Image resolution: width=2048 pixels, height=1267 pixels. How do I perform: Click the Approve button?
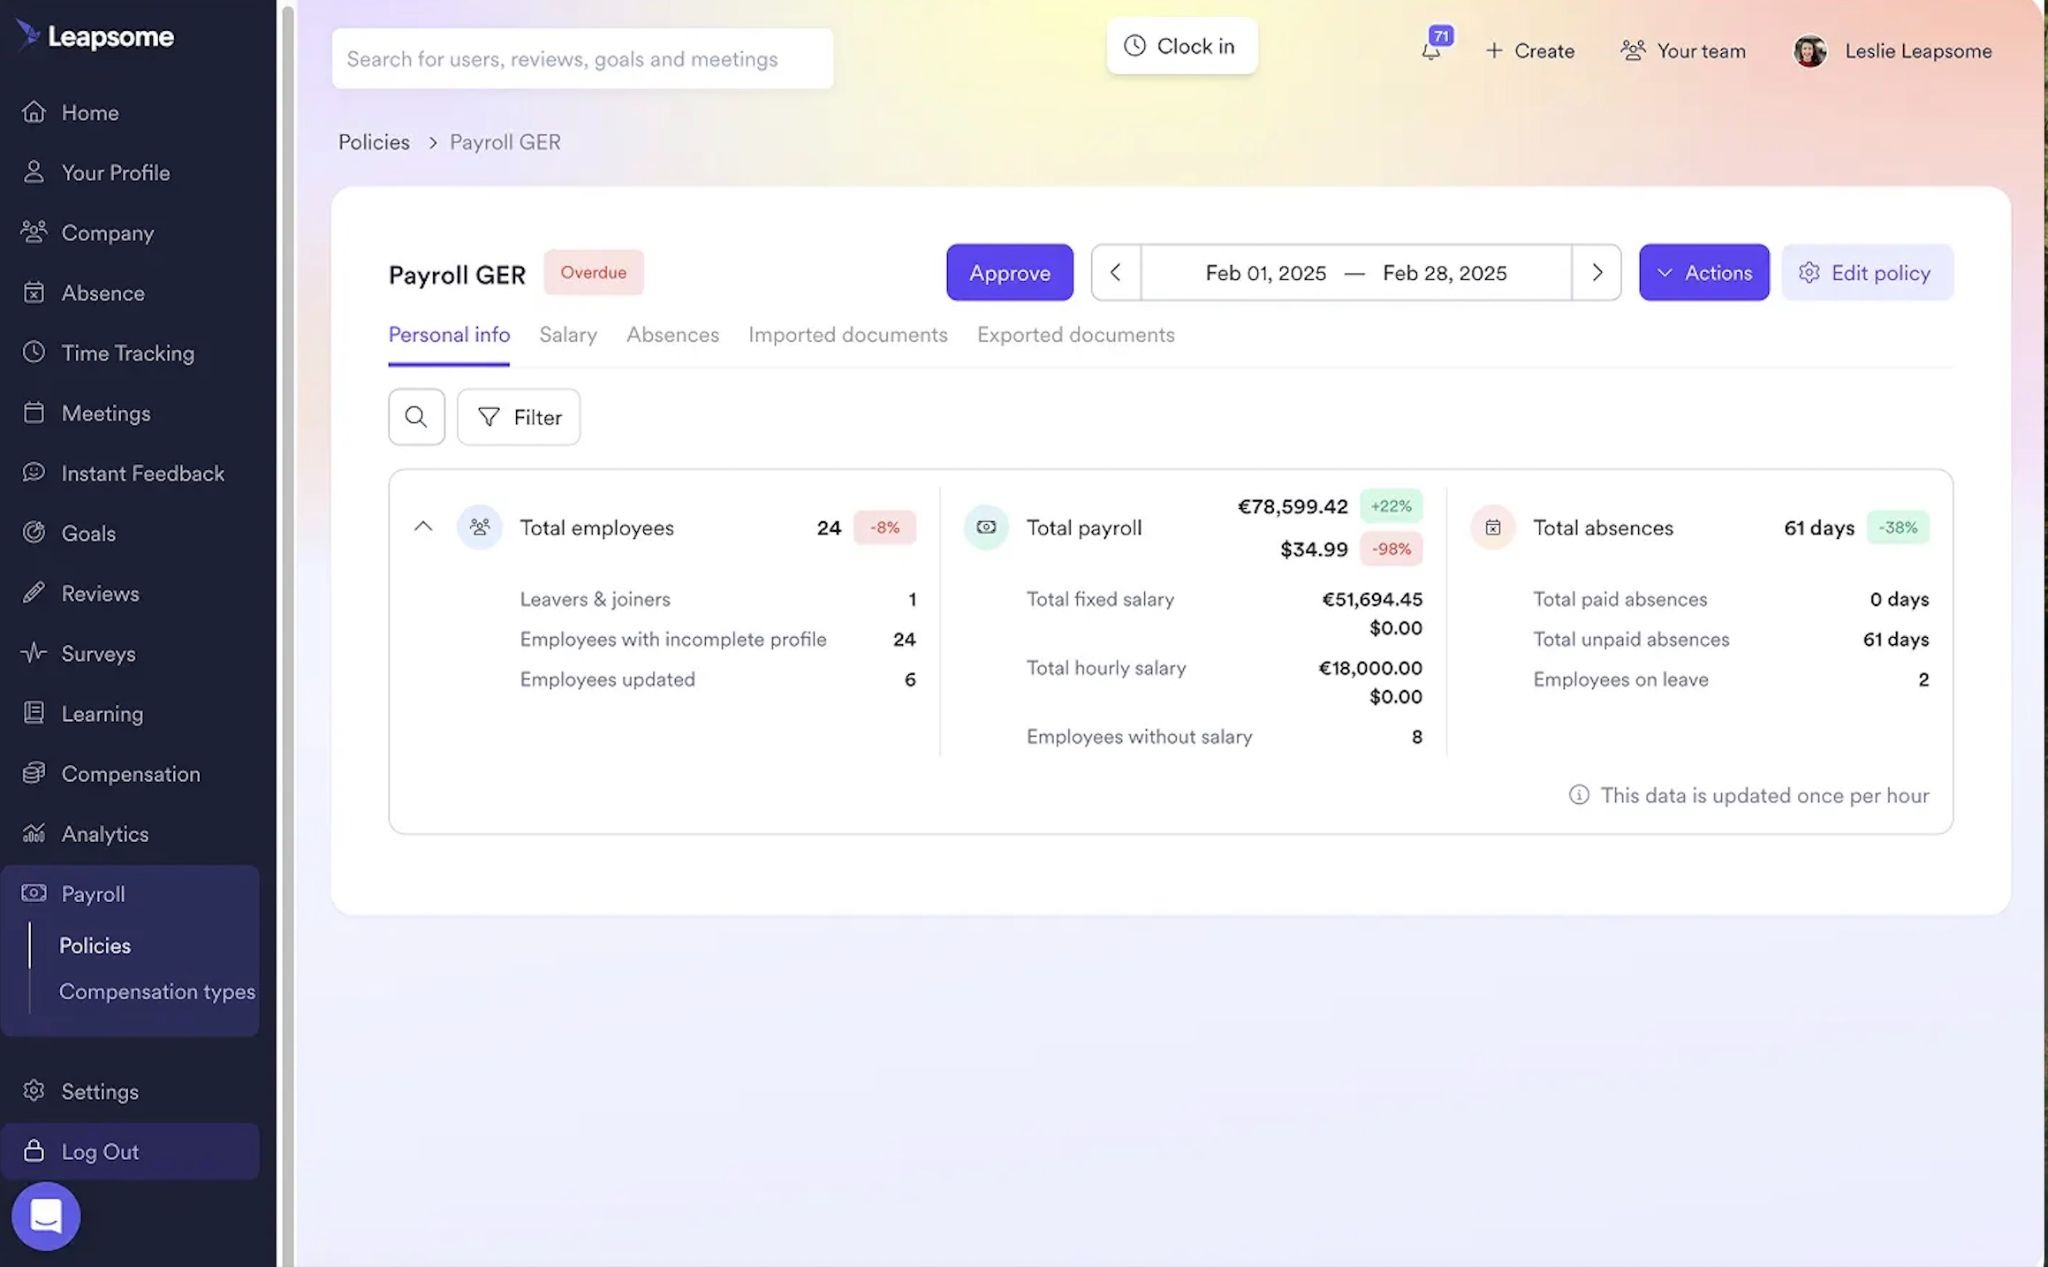(x=1009, y=272)
